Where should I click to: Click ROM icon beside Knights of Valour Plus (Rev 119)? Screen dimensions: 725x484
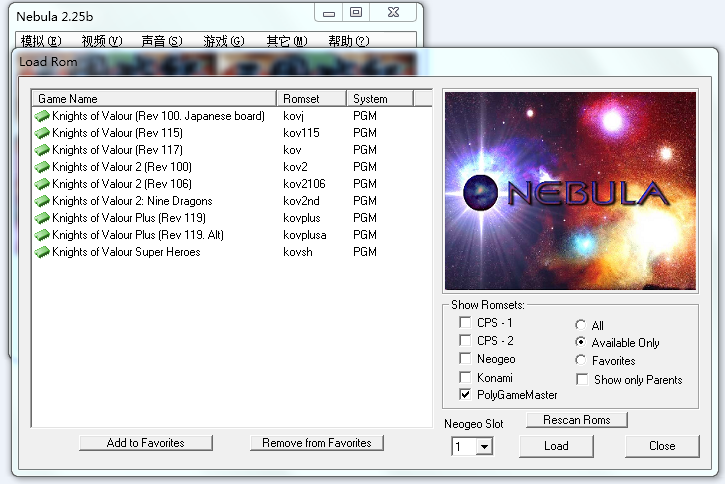[42, 218]
